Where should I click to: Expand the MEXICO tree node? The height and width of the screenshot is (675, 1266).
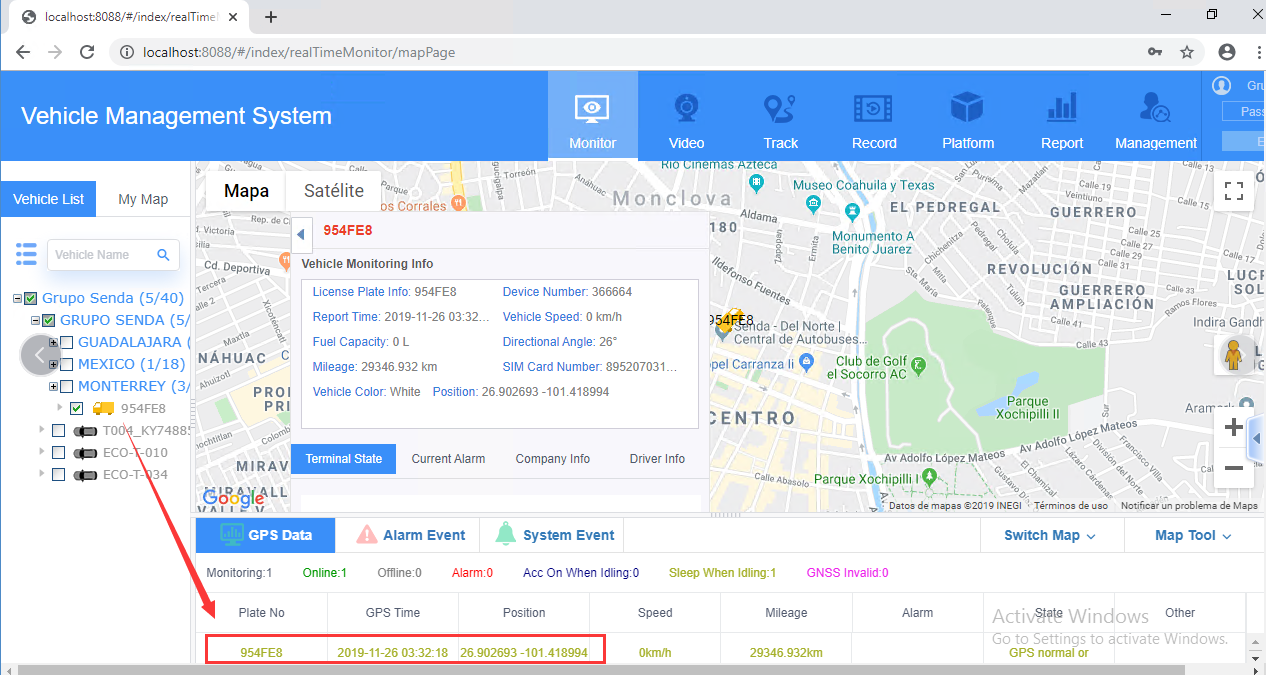pos(54,364)
